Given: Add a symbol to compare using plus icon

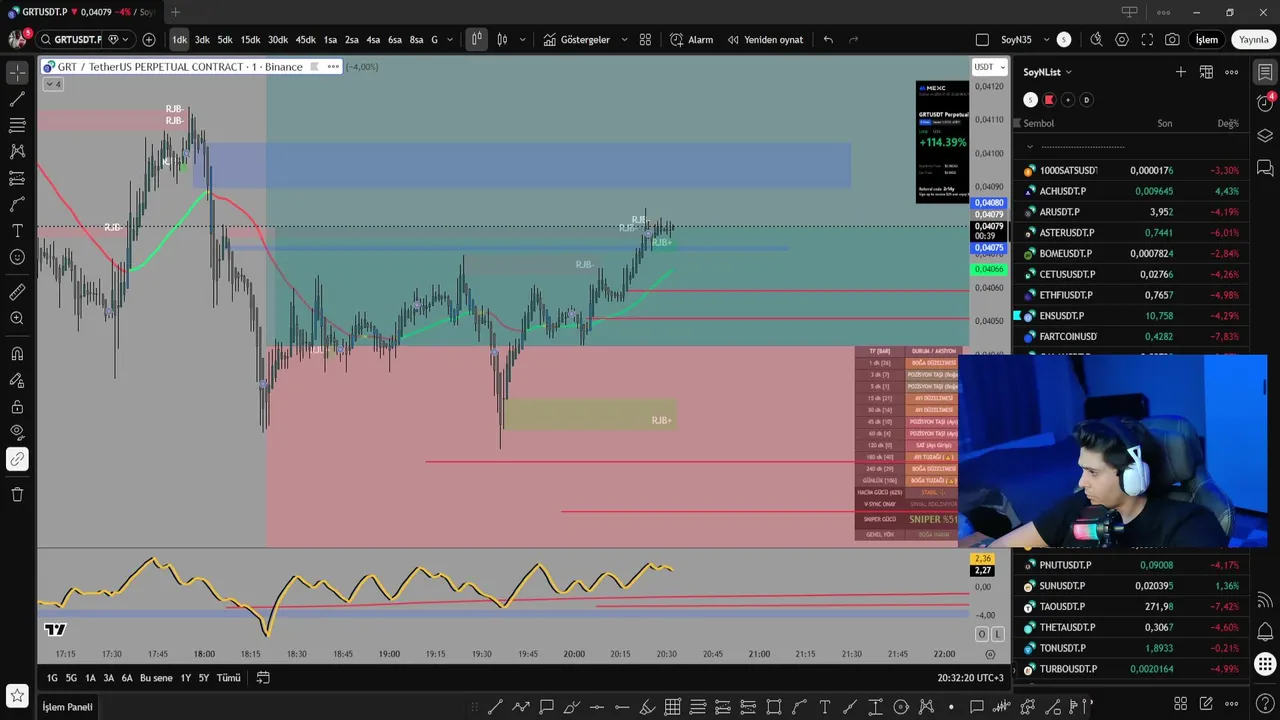Looking at the screenshot, I should pyautogui.click(x=149, y=40).
